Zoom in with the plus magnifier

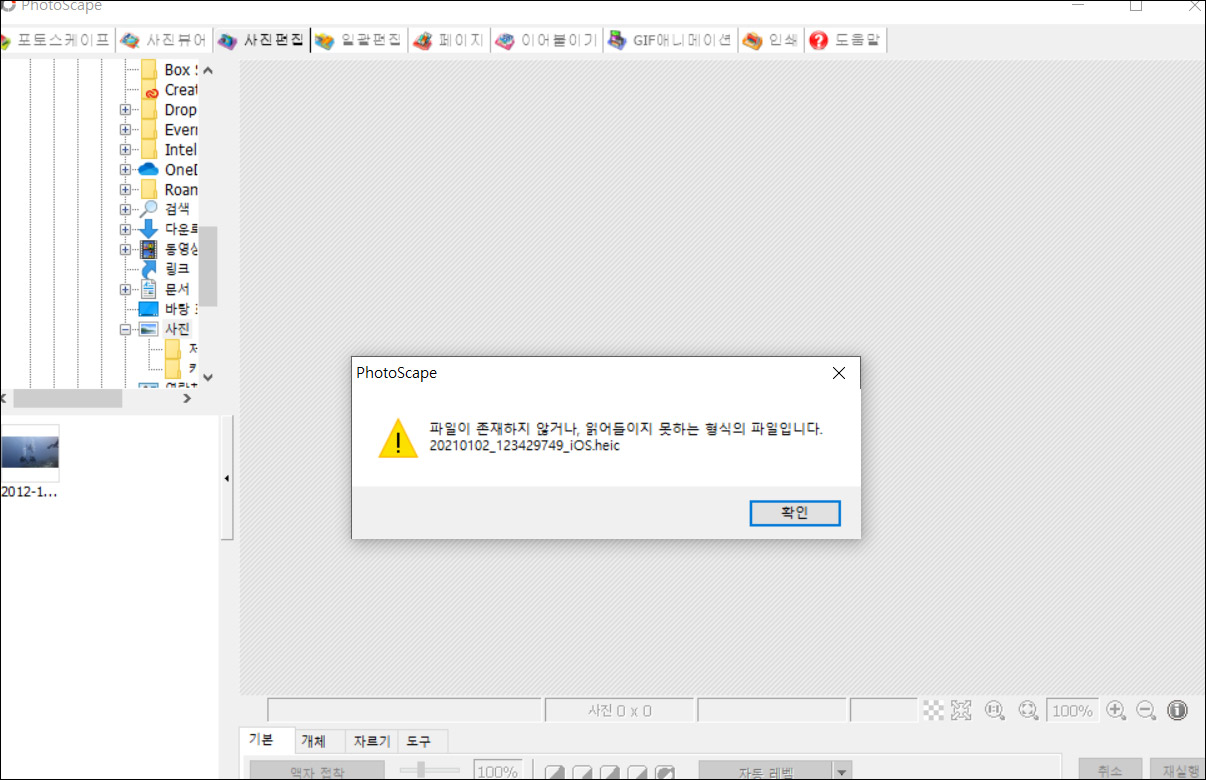pyautogui.click(x=1116, y=710)
